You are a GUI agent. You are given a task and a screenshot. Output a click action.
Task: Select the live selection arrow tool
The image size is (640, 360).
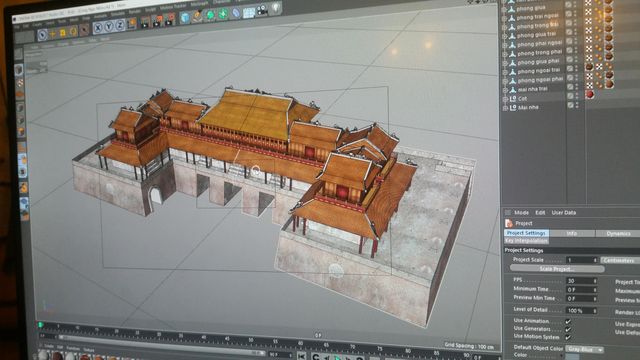click(x=42, y=35)
